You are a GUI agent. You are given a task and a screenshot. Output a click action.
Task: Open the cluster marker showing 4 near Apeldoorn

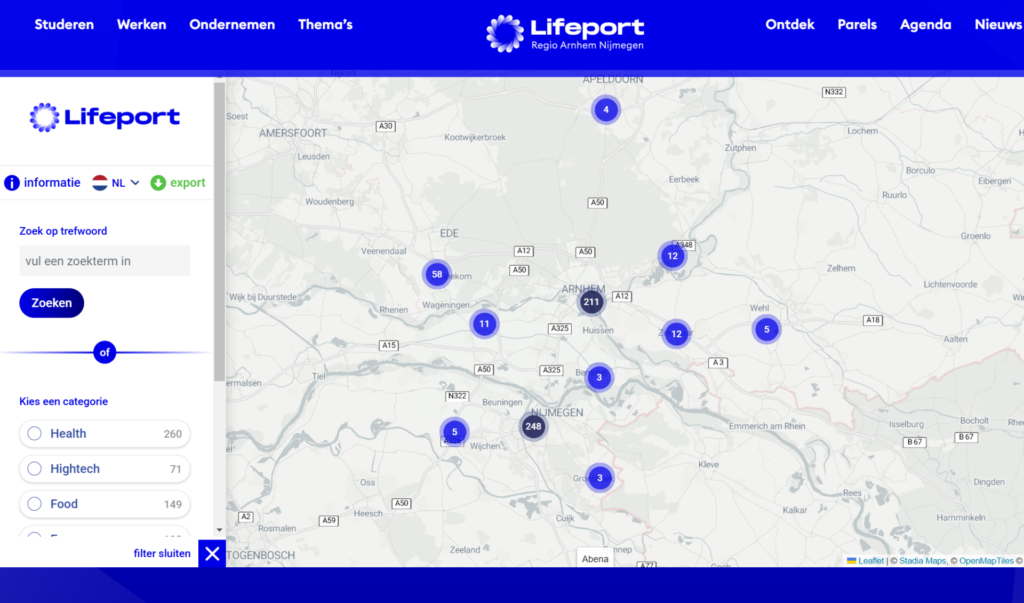606,110
